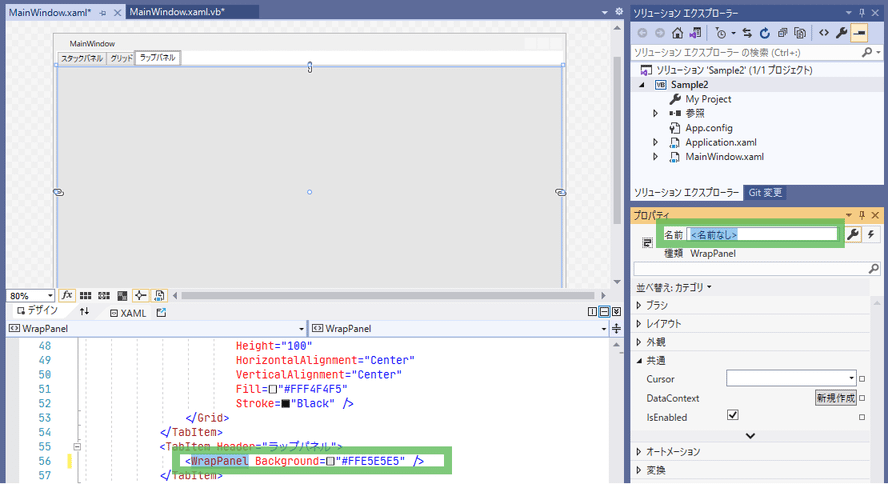
Task: Open the 80% zoom dropdown
Action: 50,295
